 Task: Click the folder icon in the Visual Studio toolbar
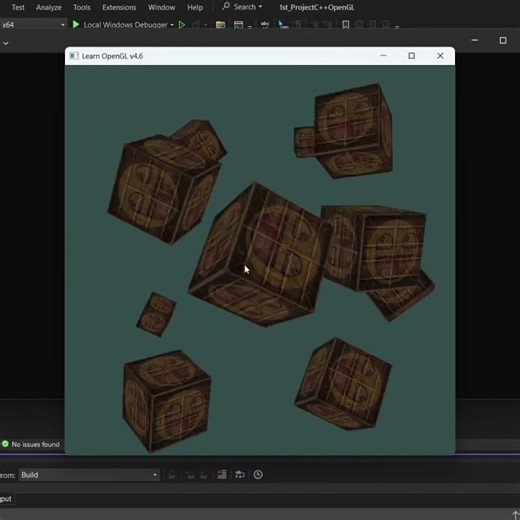click(220, 25)
